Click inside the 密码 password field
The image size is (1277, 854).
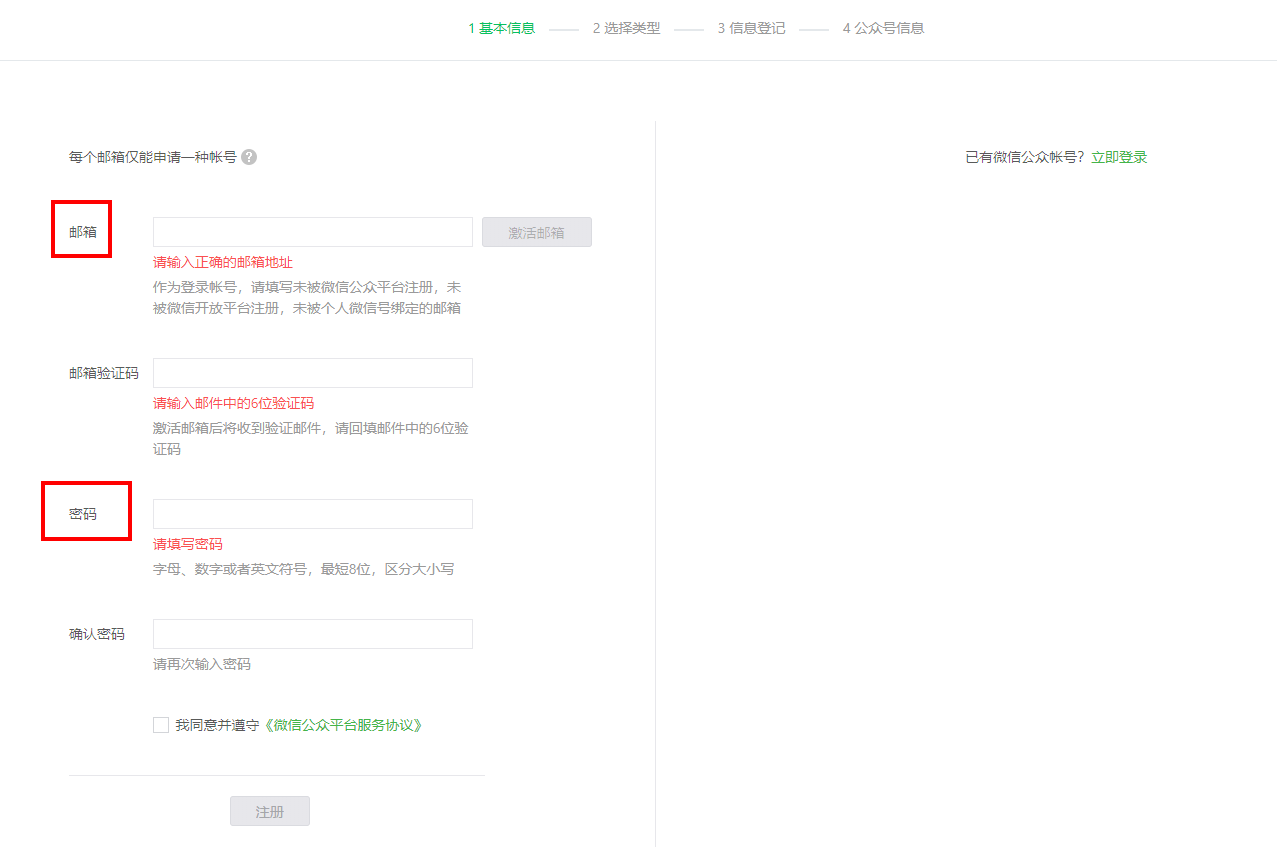tap(311, 513)
